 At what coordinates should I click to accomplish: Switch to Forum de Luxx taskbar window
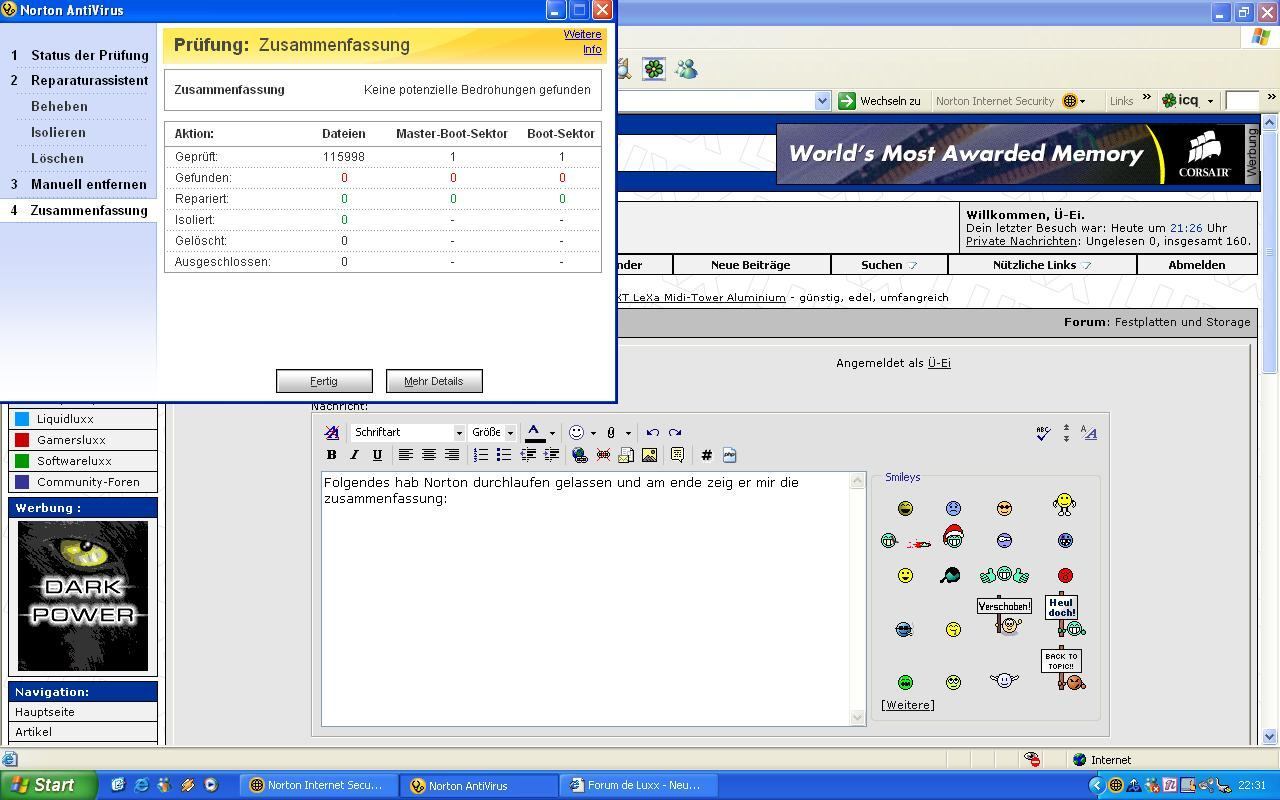638,785
